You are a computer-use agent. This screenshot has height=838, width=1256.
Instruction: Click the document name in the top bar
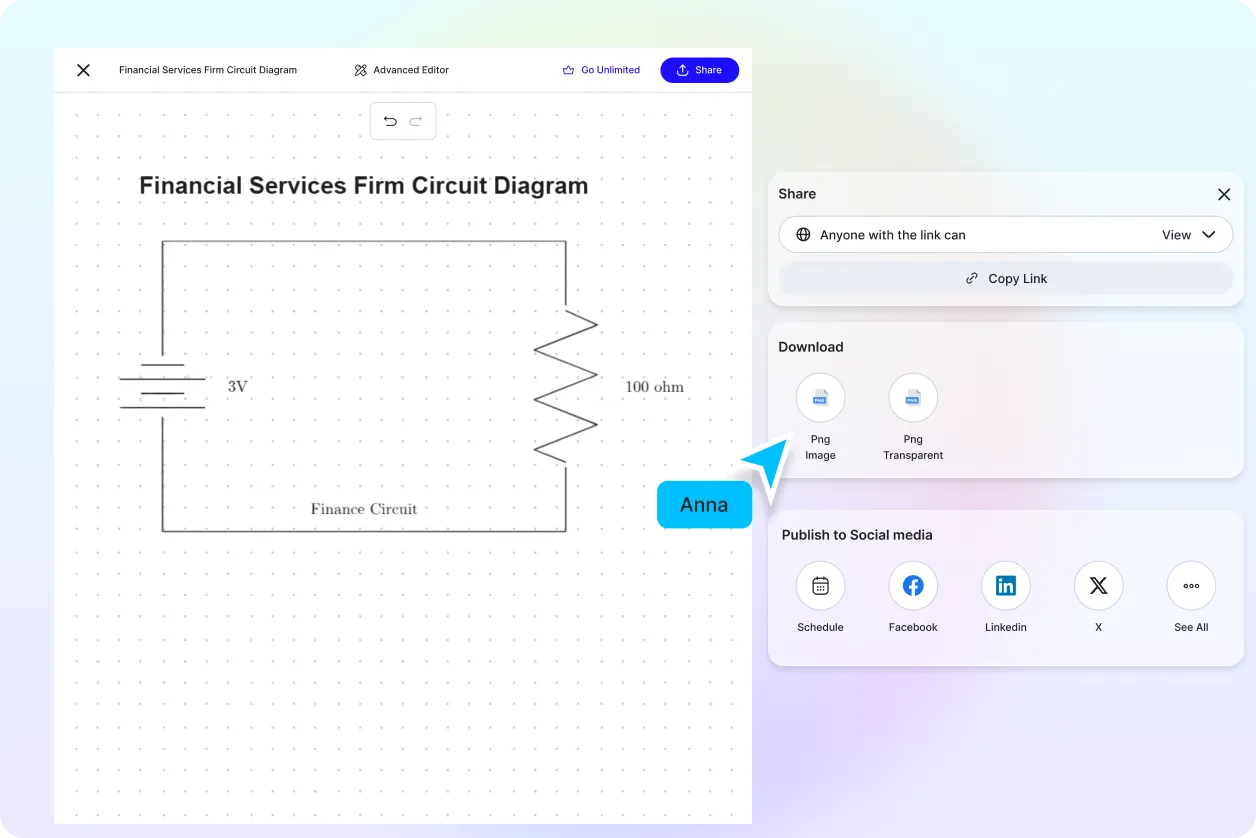pos(208,70)
